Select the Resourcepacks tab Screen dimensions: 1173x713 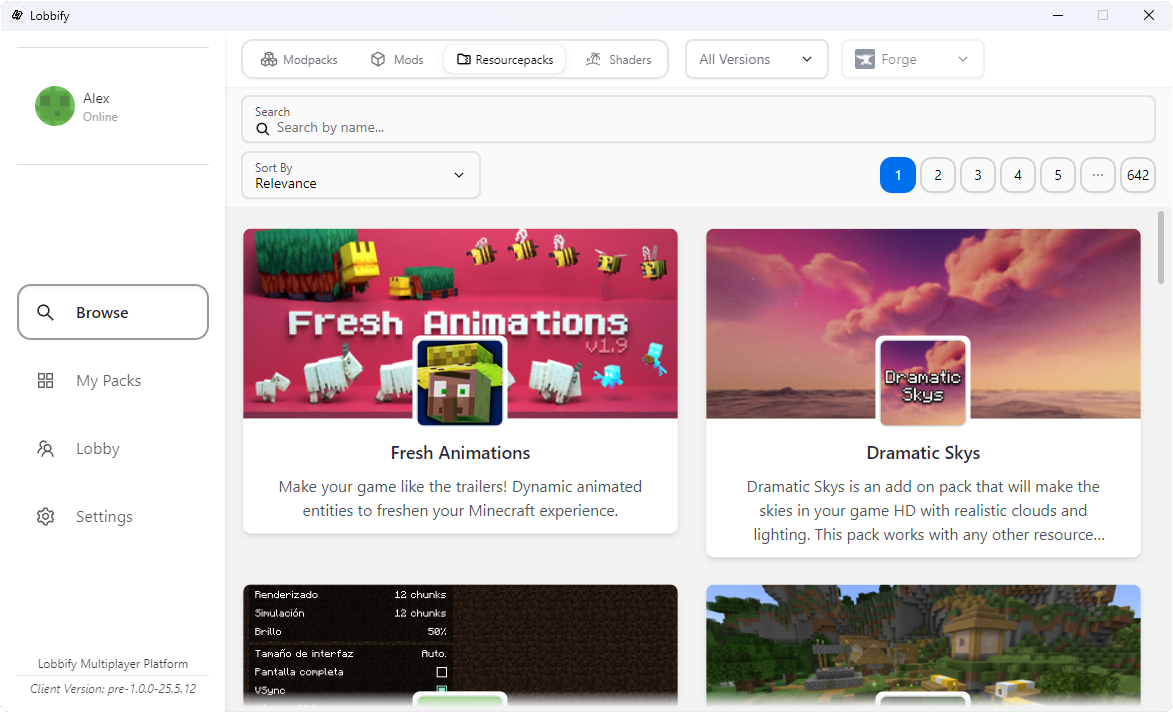[505, 59]
